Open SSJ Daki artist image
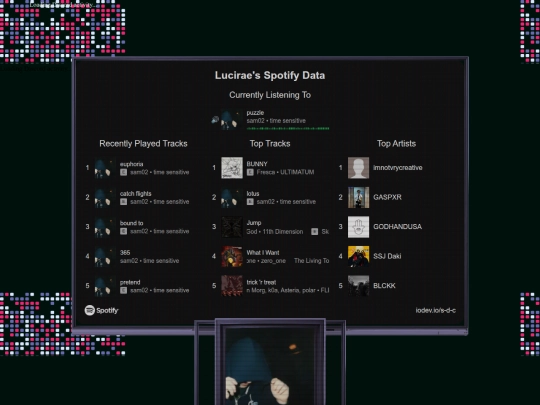 point(358,256)
